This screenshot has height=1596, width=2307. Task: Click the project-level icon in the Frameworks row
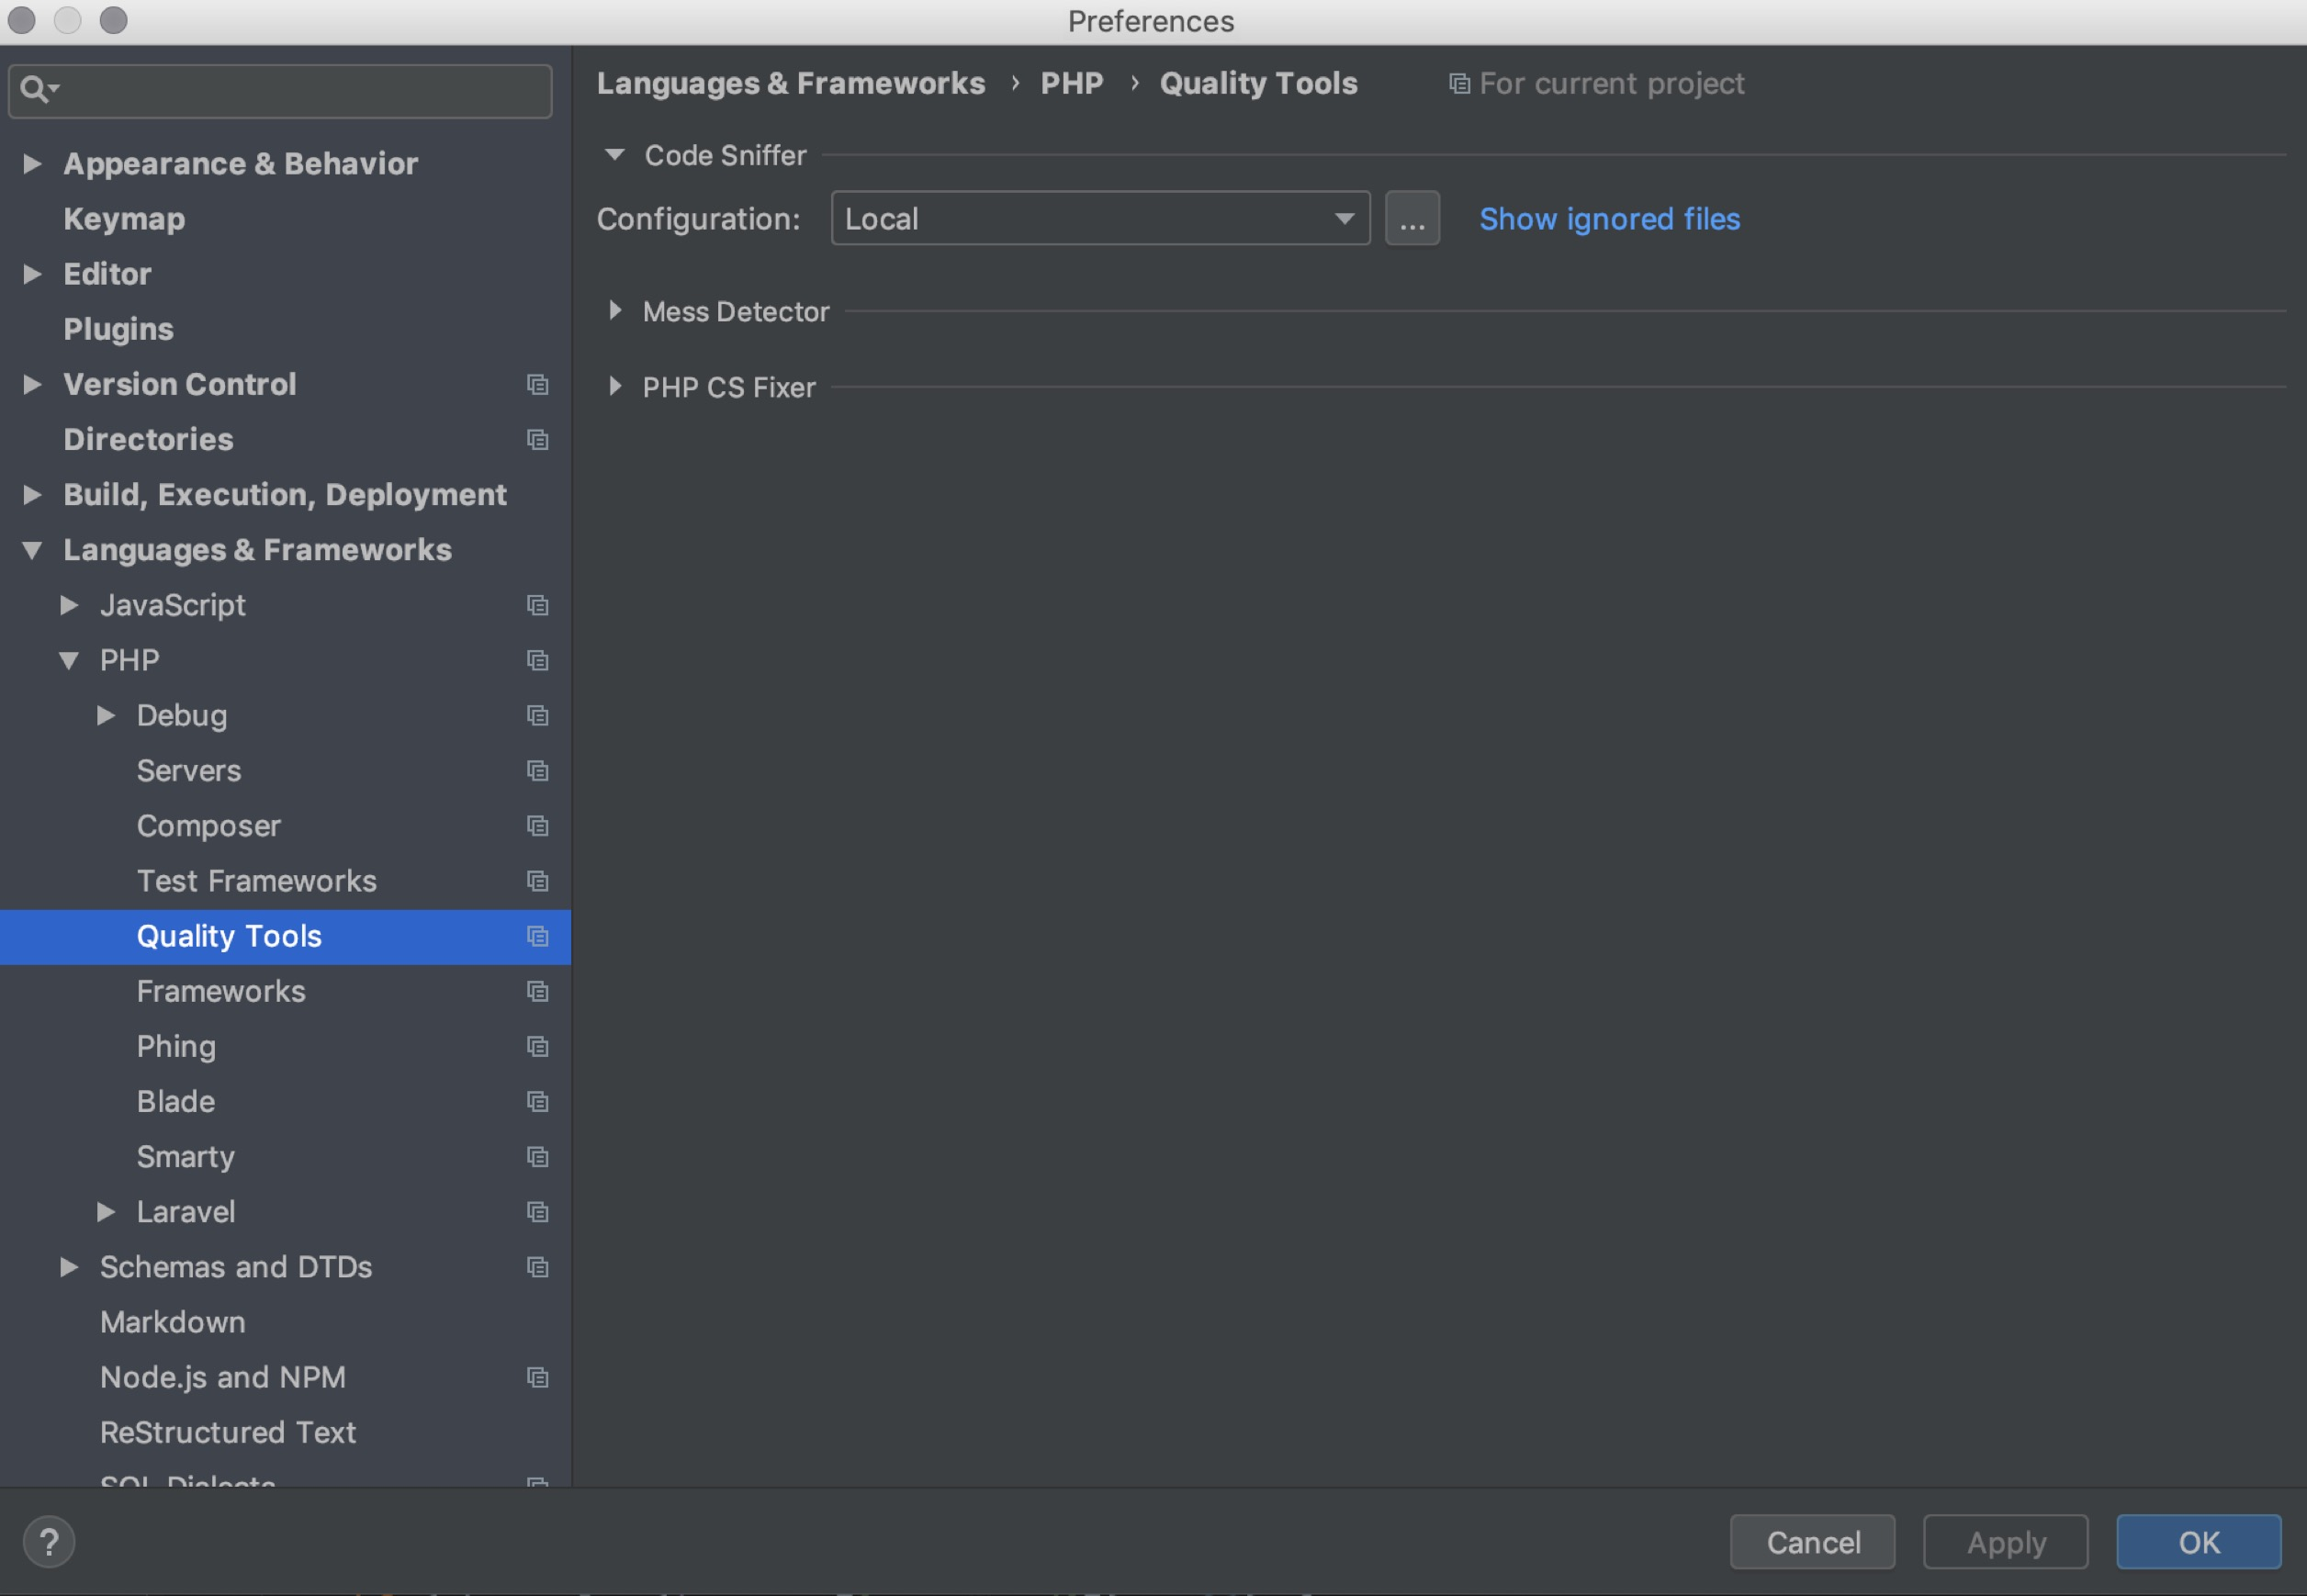(538, 992)
